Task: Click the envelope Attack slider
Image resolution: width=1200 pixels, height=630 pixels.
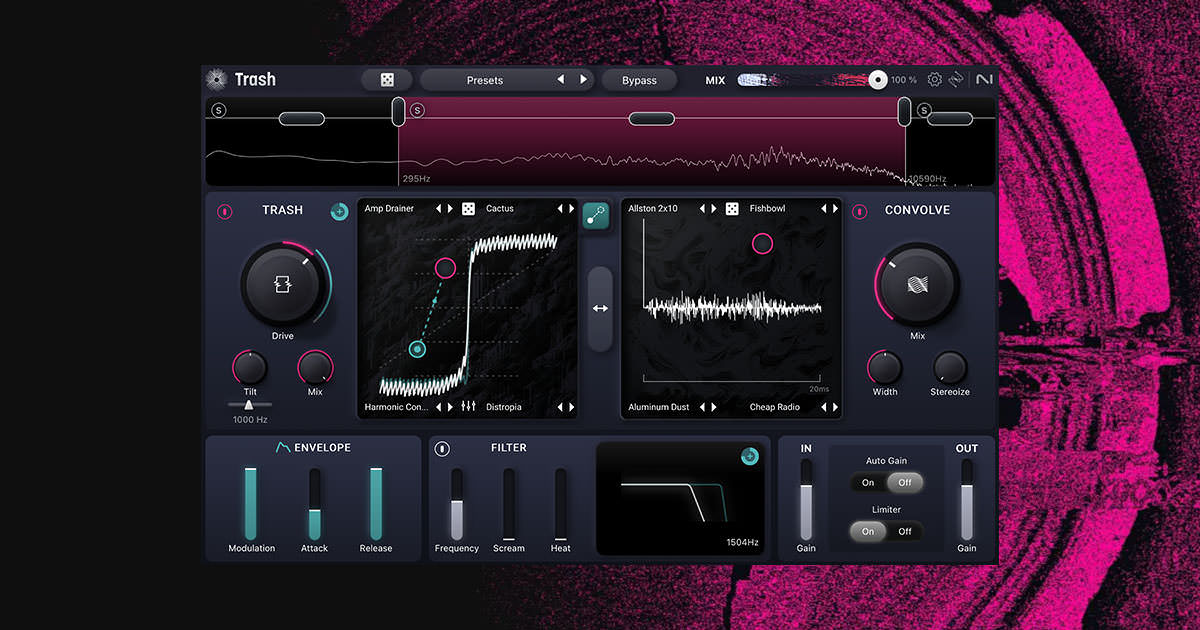Action: [314, 503]
